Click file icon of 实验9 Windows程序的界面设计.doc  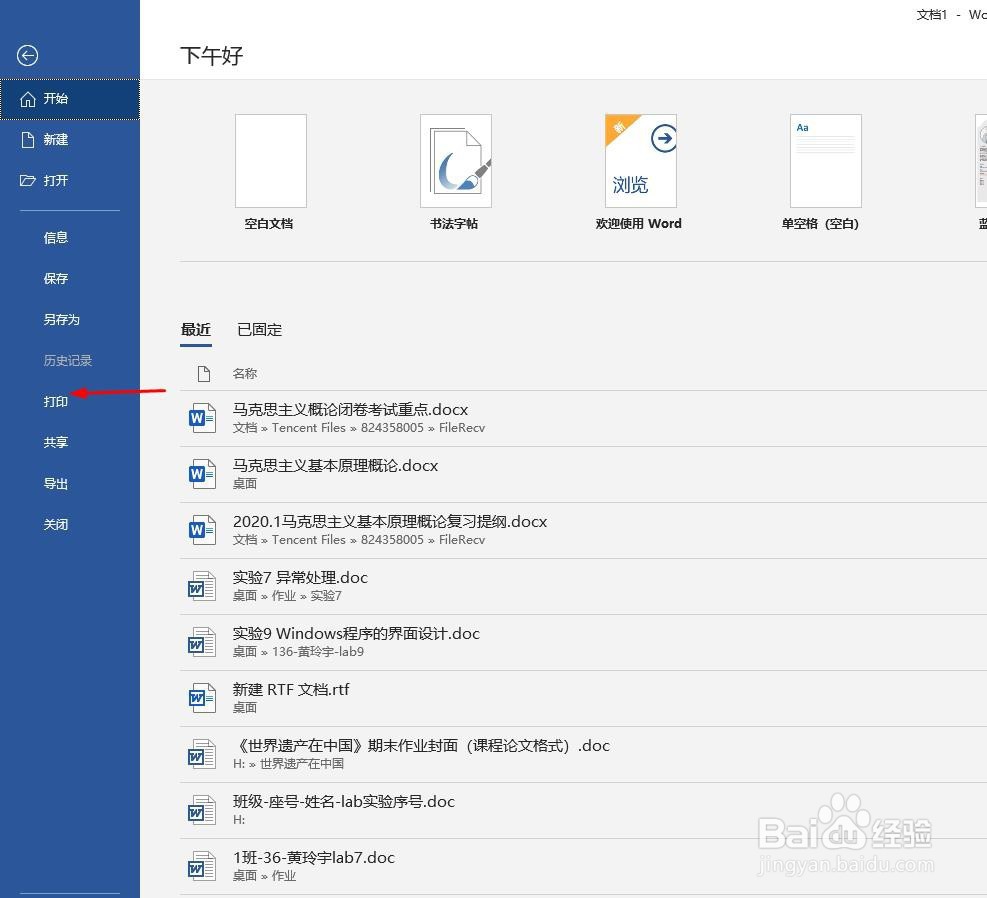pyautogui.click(x=202, y=642)
